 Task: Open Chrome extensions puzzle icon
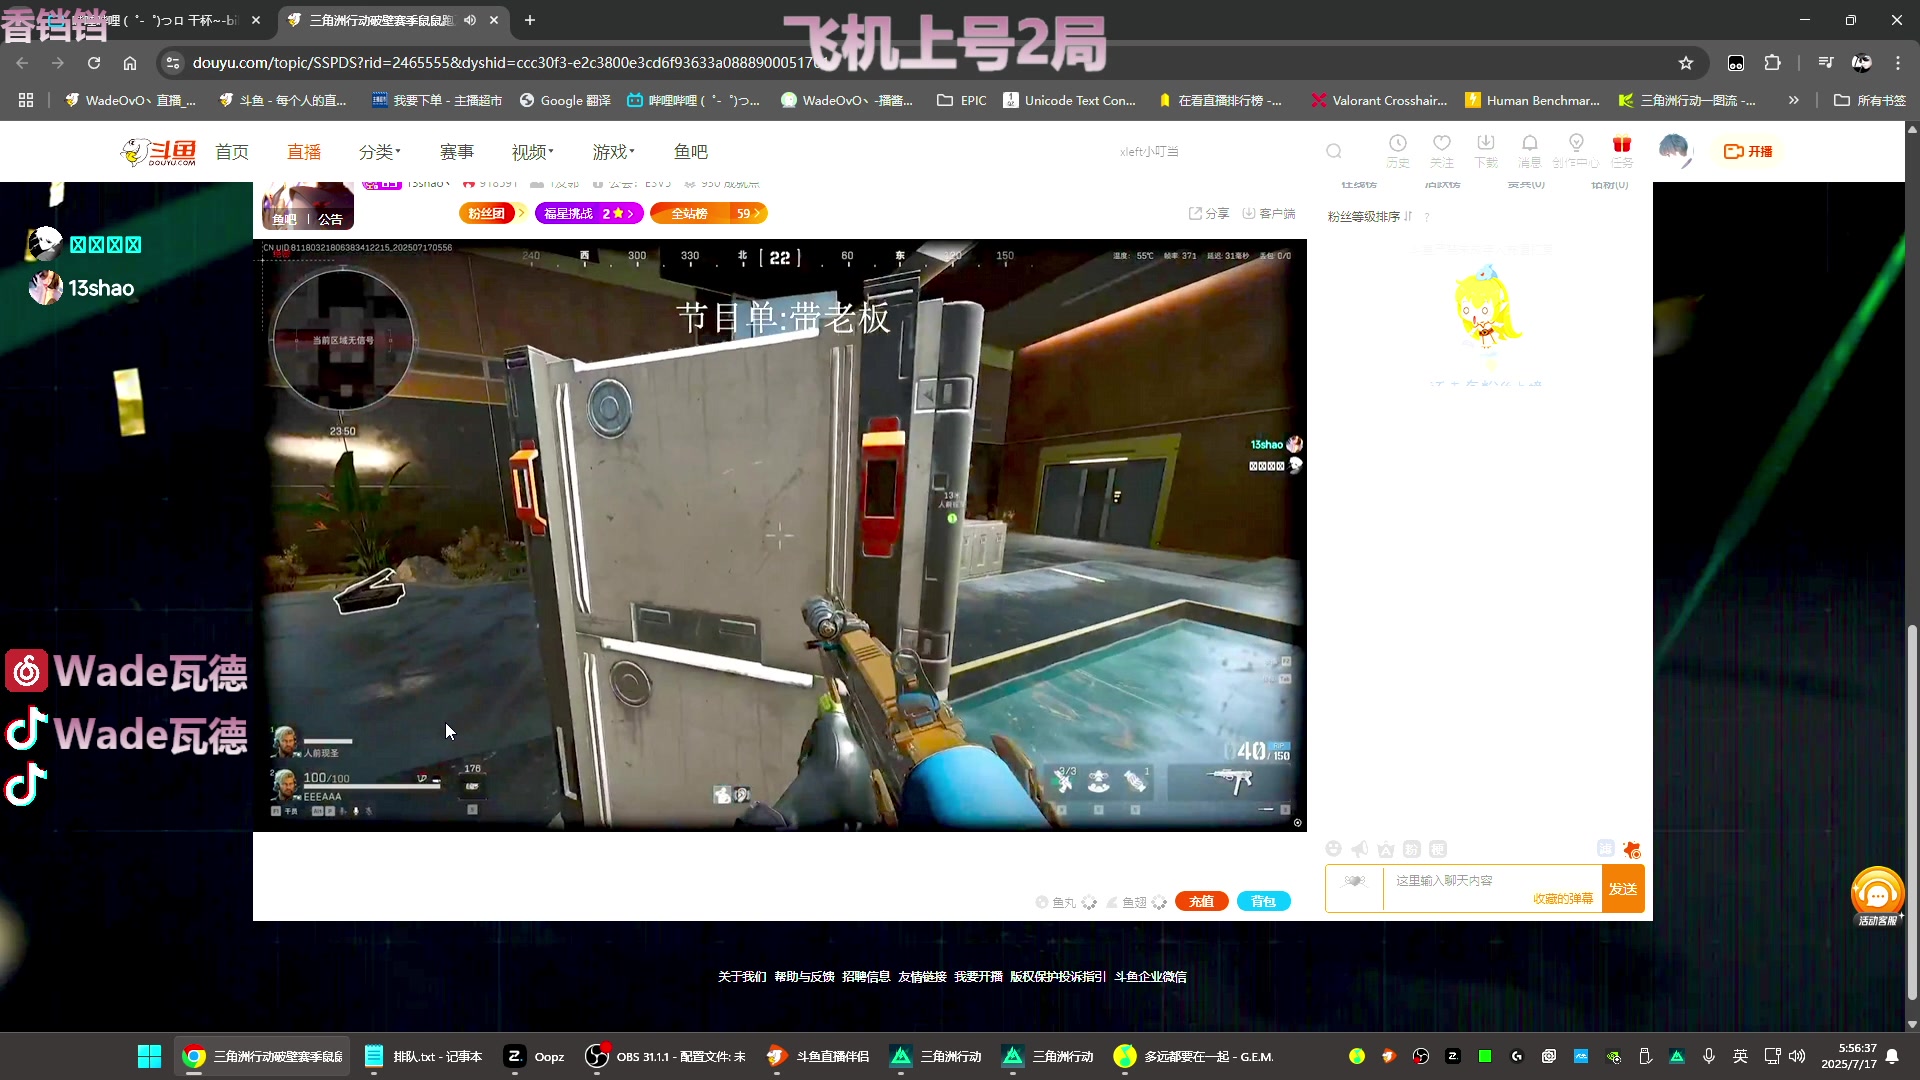[1772, 63]
